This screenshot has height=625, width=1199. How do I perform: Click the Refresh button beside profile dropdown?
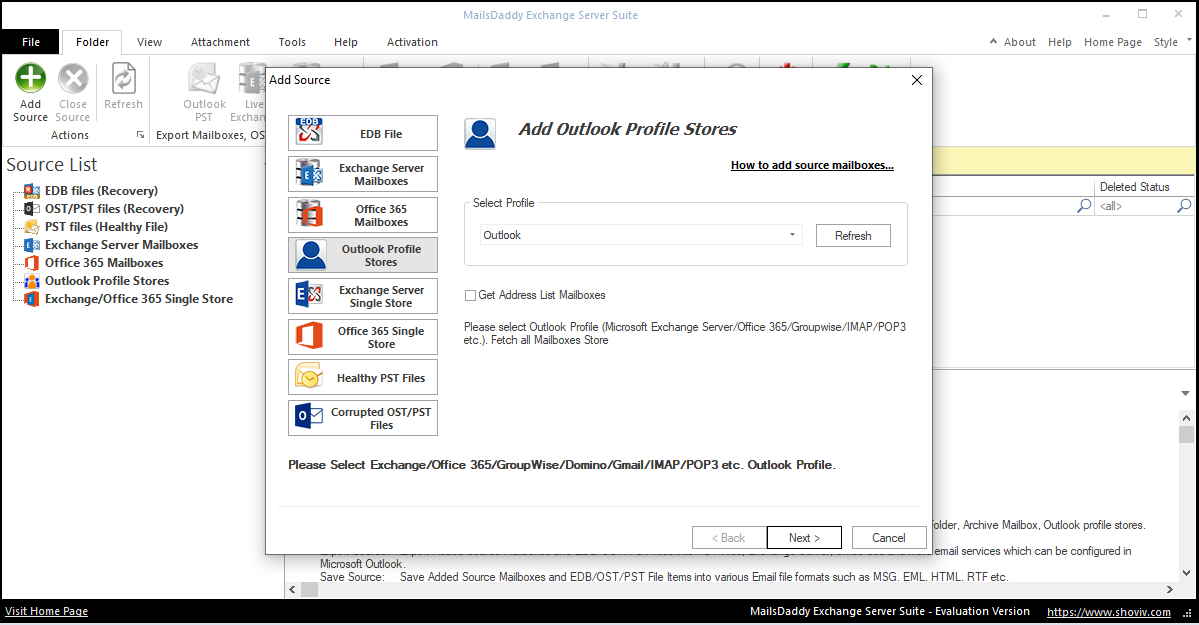click(853, 236)
